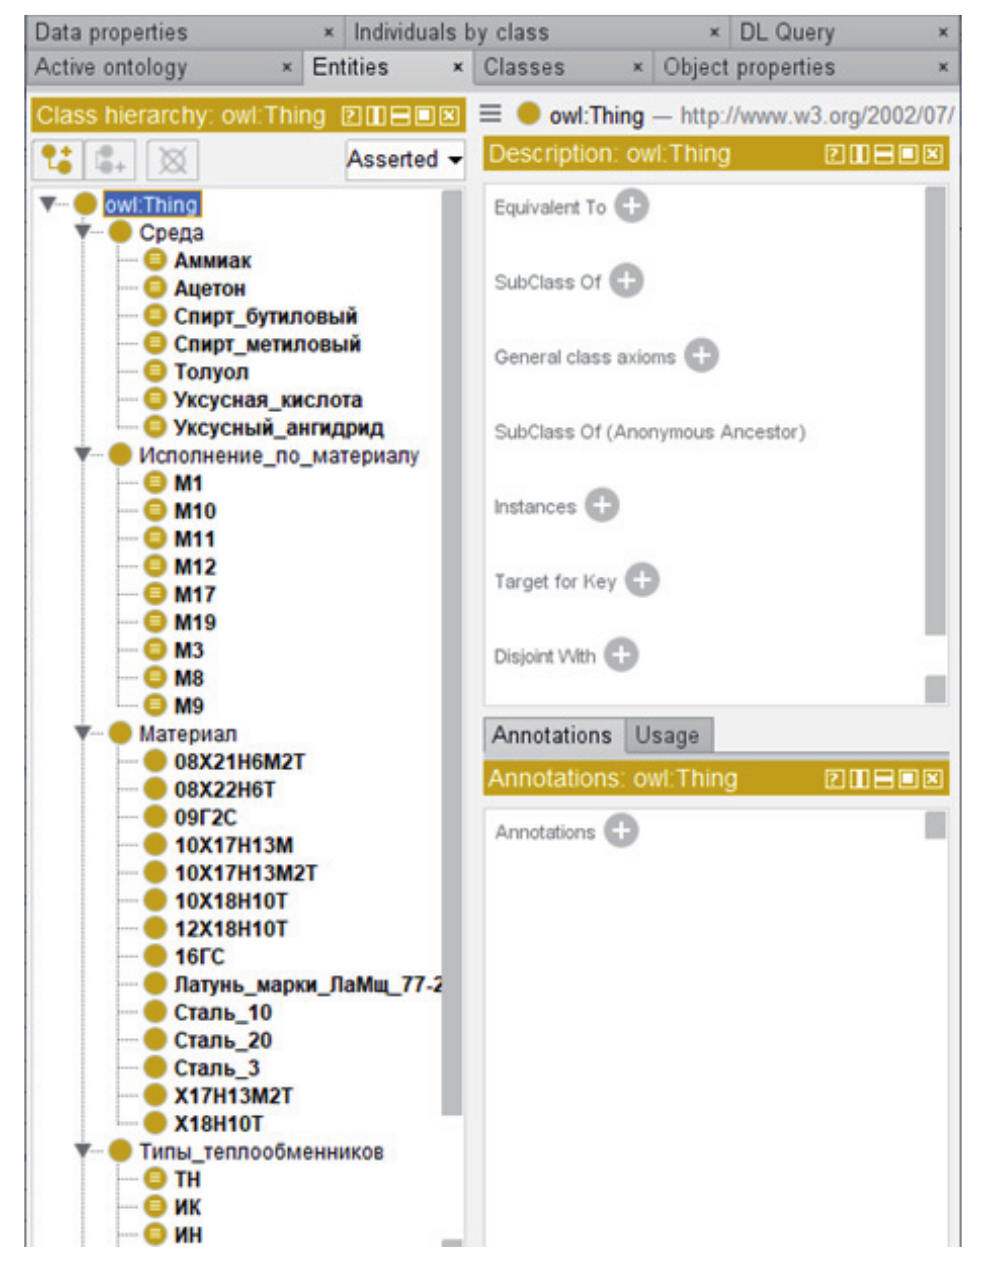Add a General class axiom via plus
The width and height of the screenshot is (984, 1274).
[x=701, y=355]
